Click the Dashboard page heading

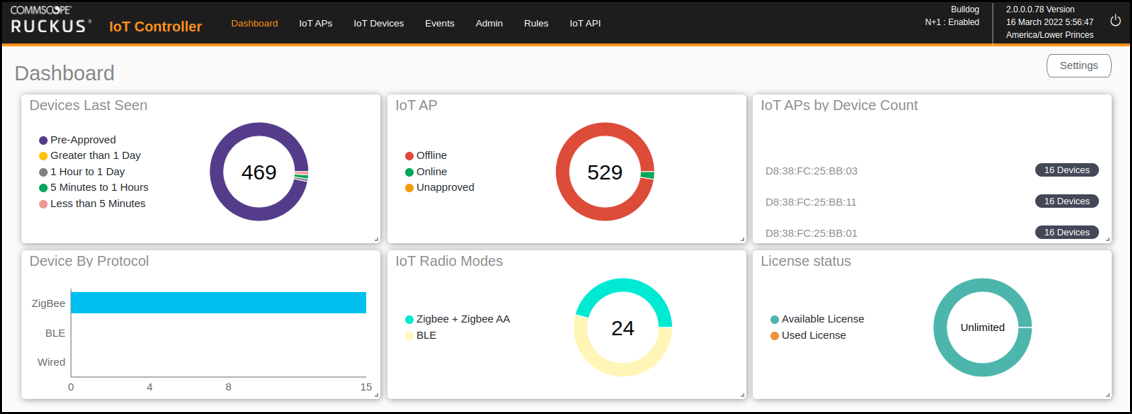click(x=64, y=74)
